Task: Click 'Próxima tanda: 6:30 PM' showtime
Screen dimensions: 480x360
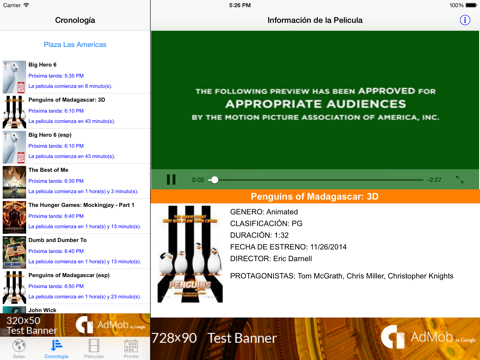Action: 56,181
